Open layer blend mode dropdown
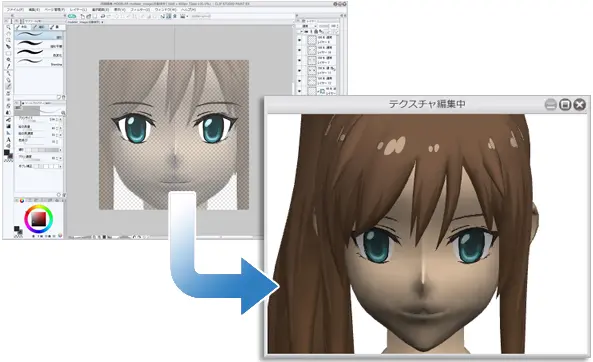The image size is (593, 362). point(307,26)
